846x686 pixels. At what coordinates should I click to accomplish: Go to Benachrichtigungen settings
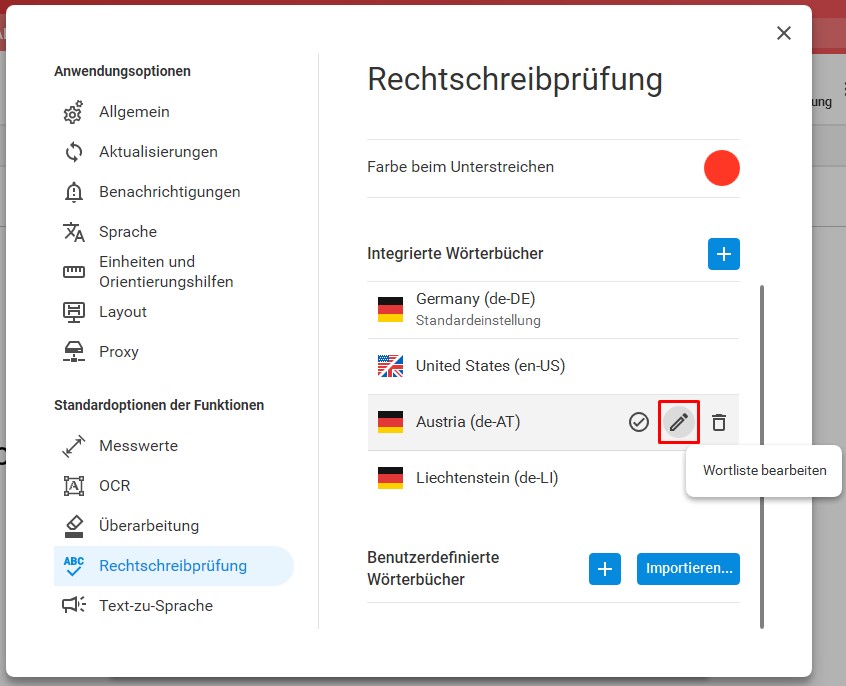pos(174,192)
